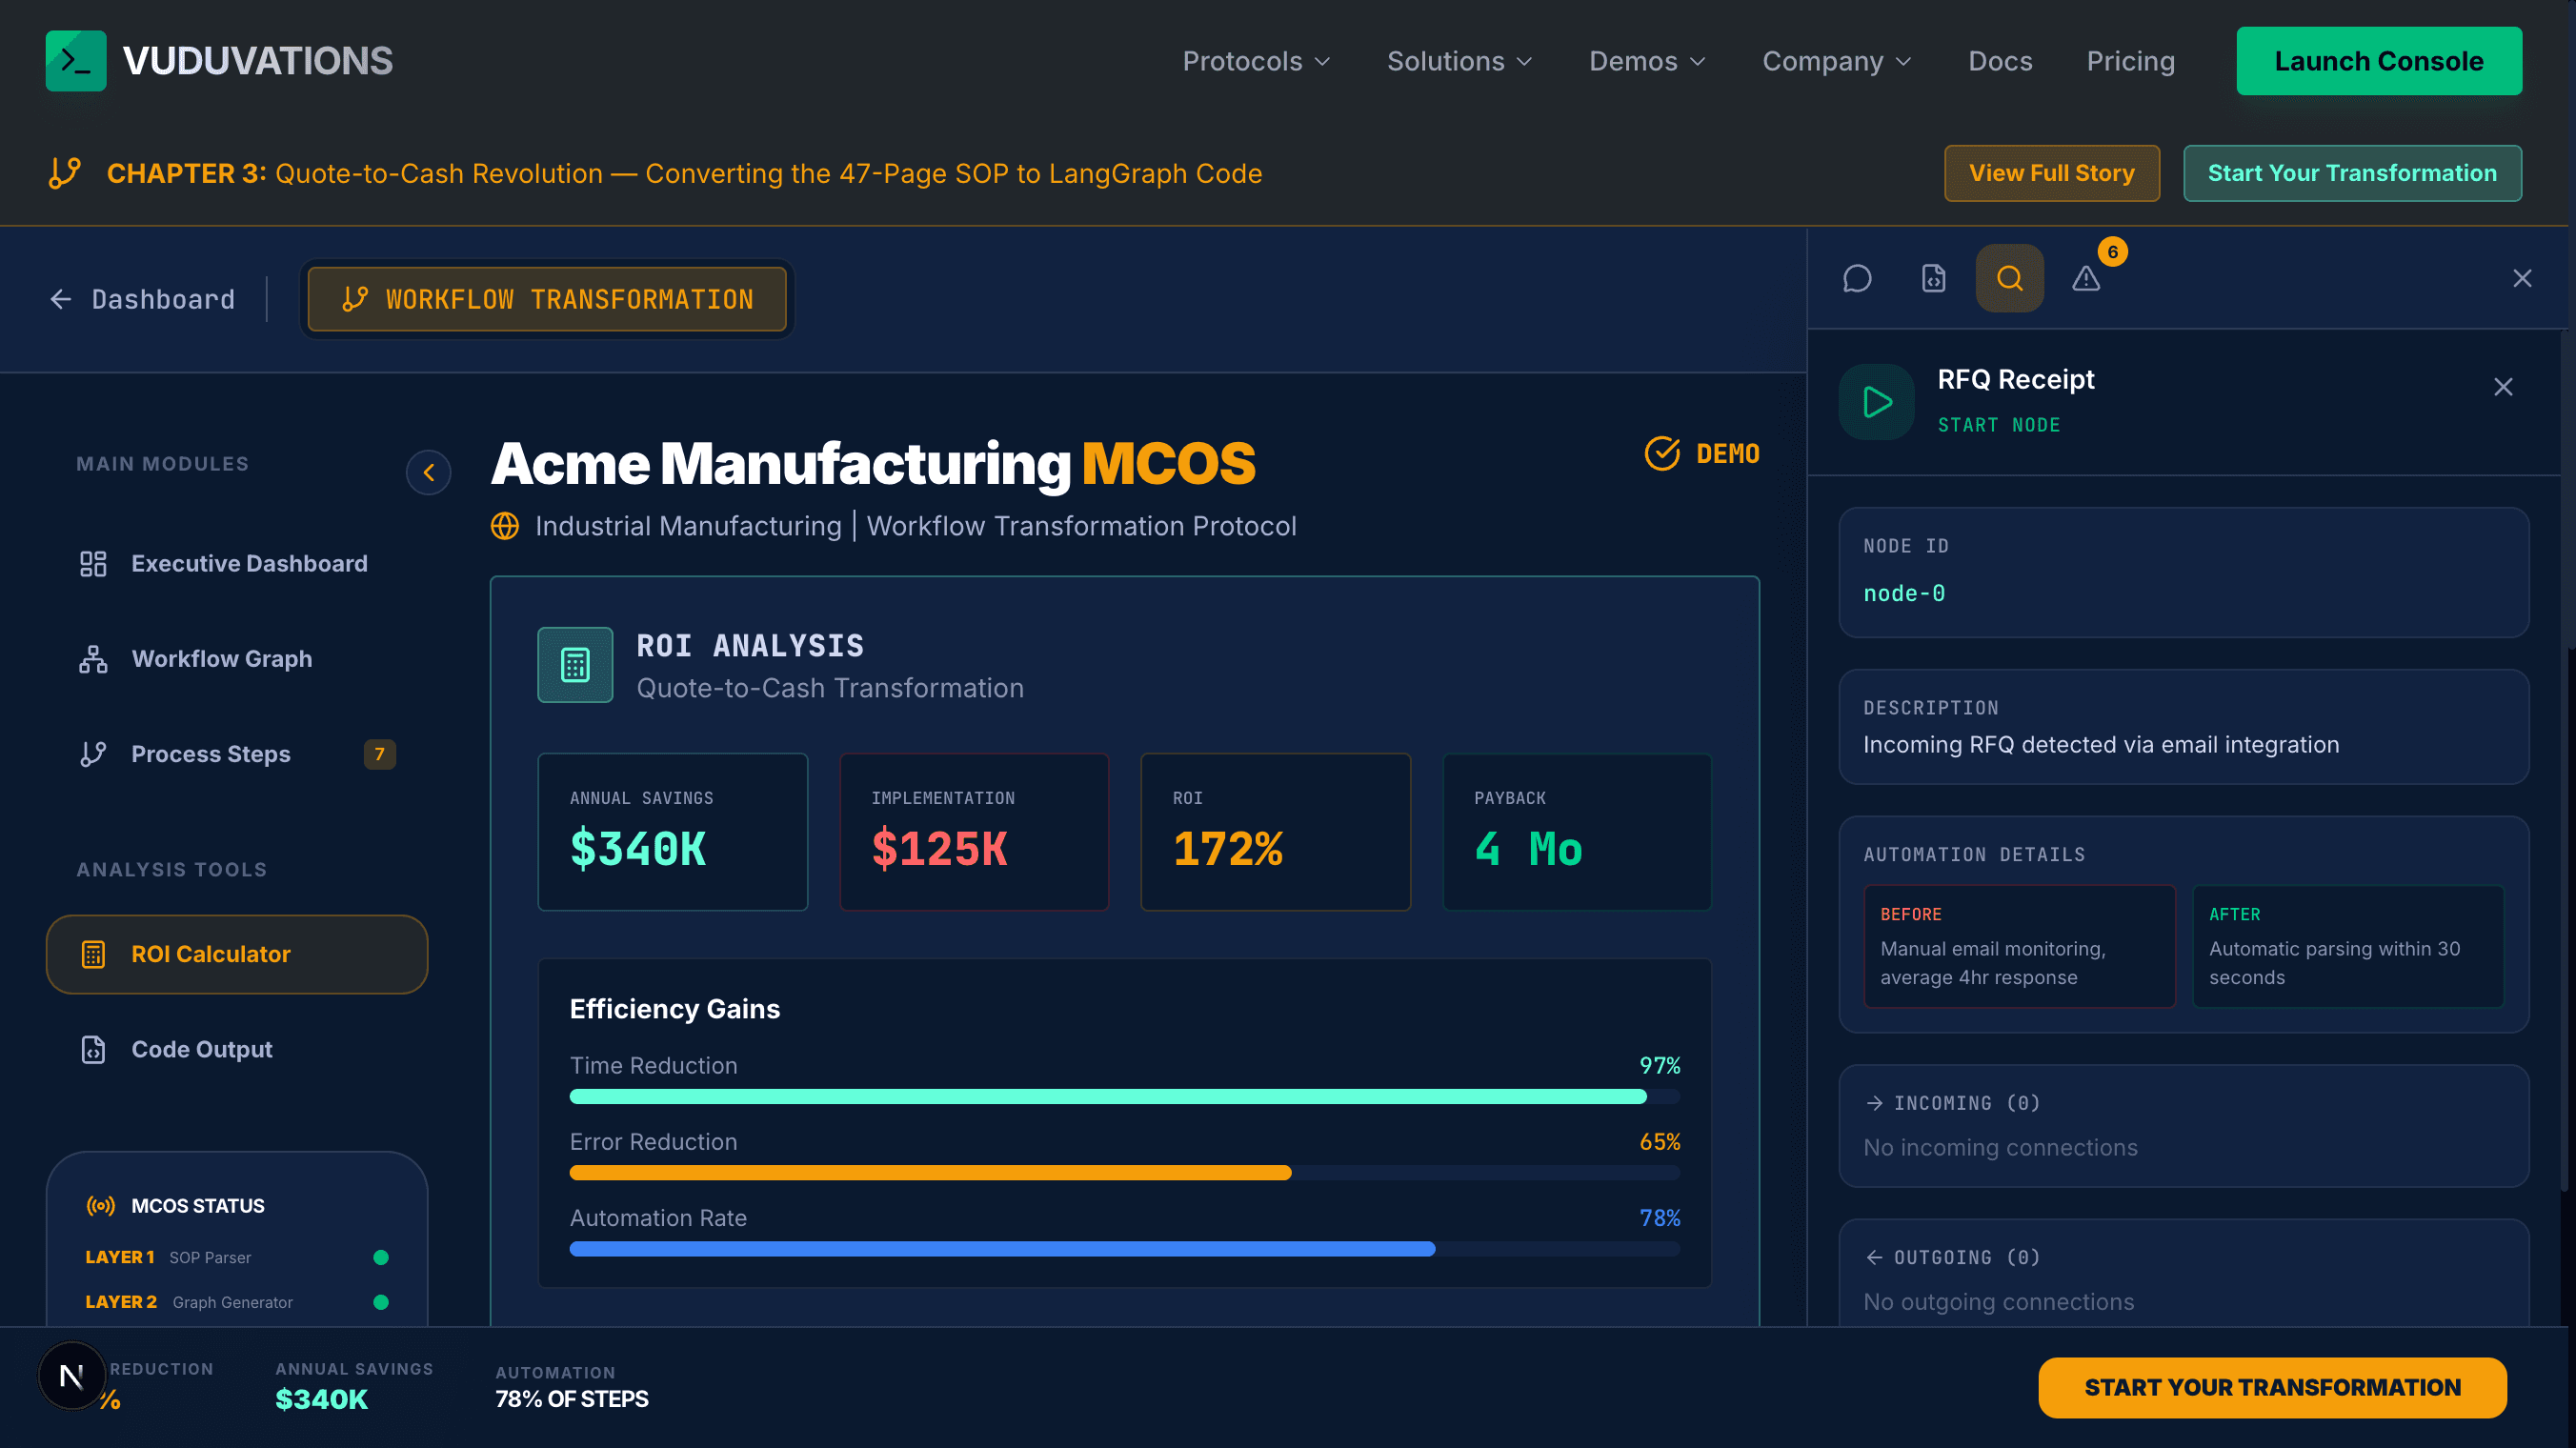Click the VUDUVATIONS terminal logo icon

[76, 61]
